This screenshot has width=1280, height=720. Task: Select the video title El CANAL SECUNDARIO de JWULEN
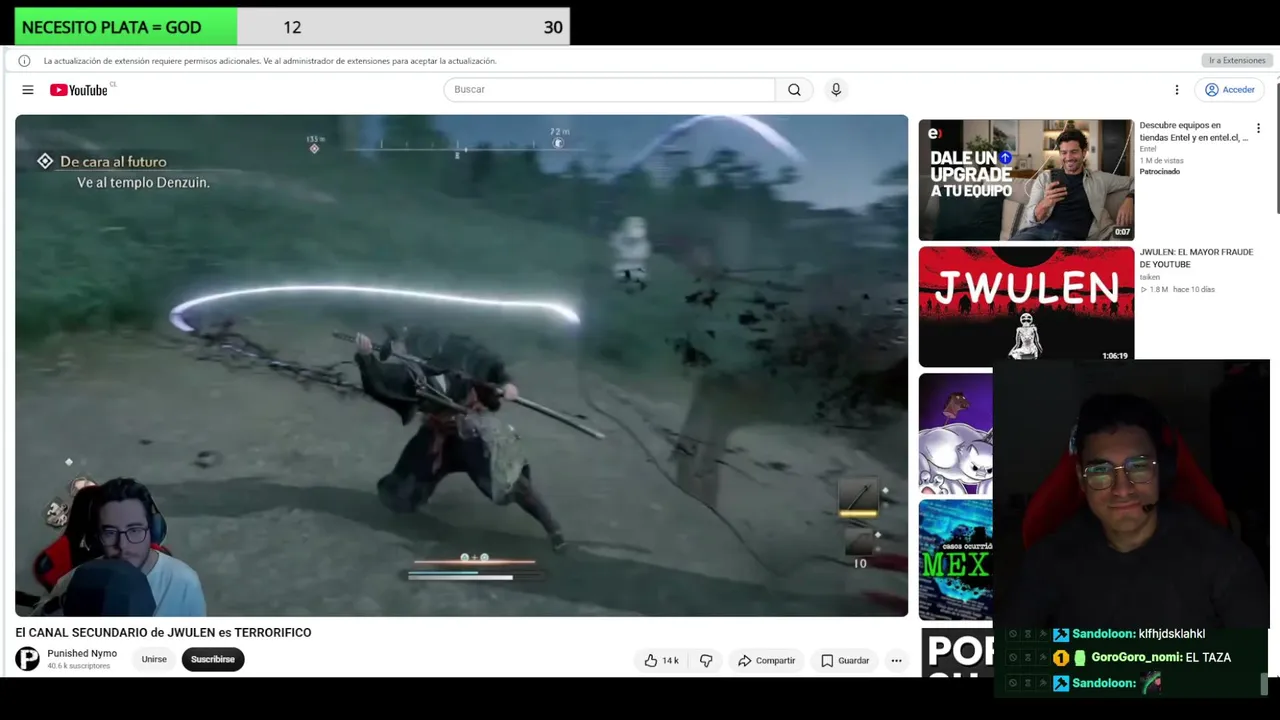163,632
